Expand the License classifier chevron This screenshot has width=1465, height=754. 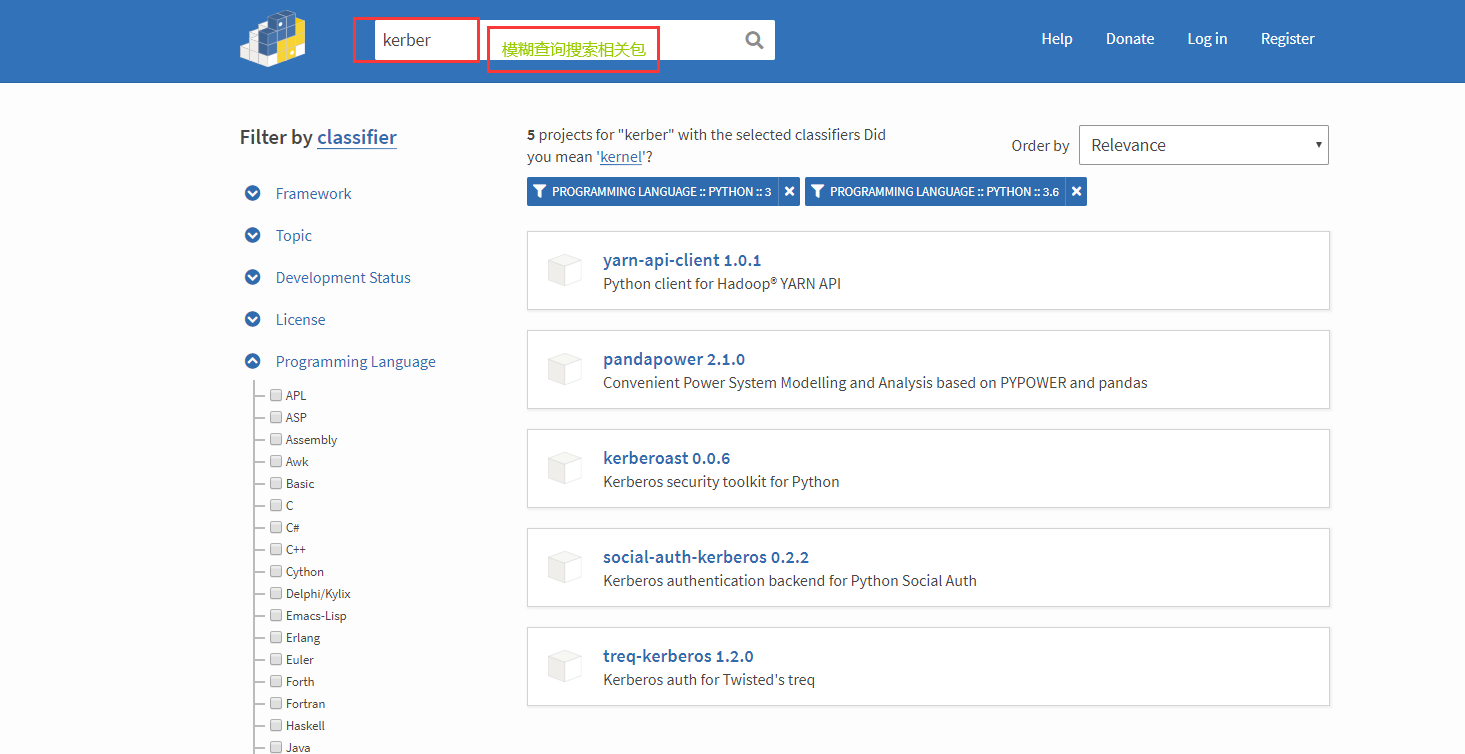(x=253, y=319)
